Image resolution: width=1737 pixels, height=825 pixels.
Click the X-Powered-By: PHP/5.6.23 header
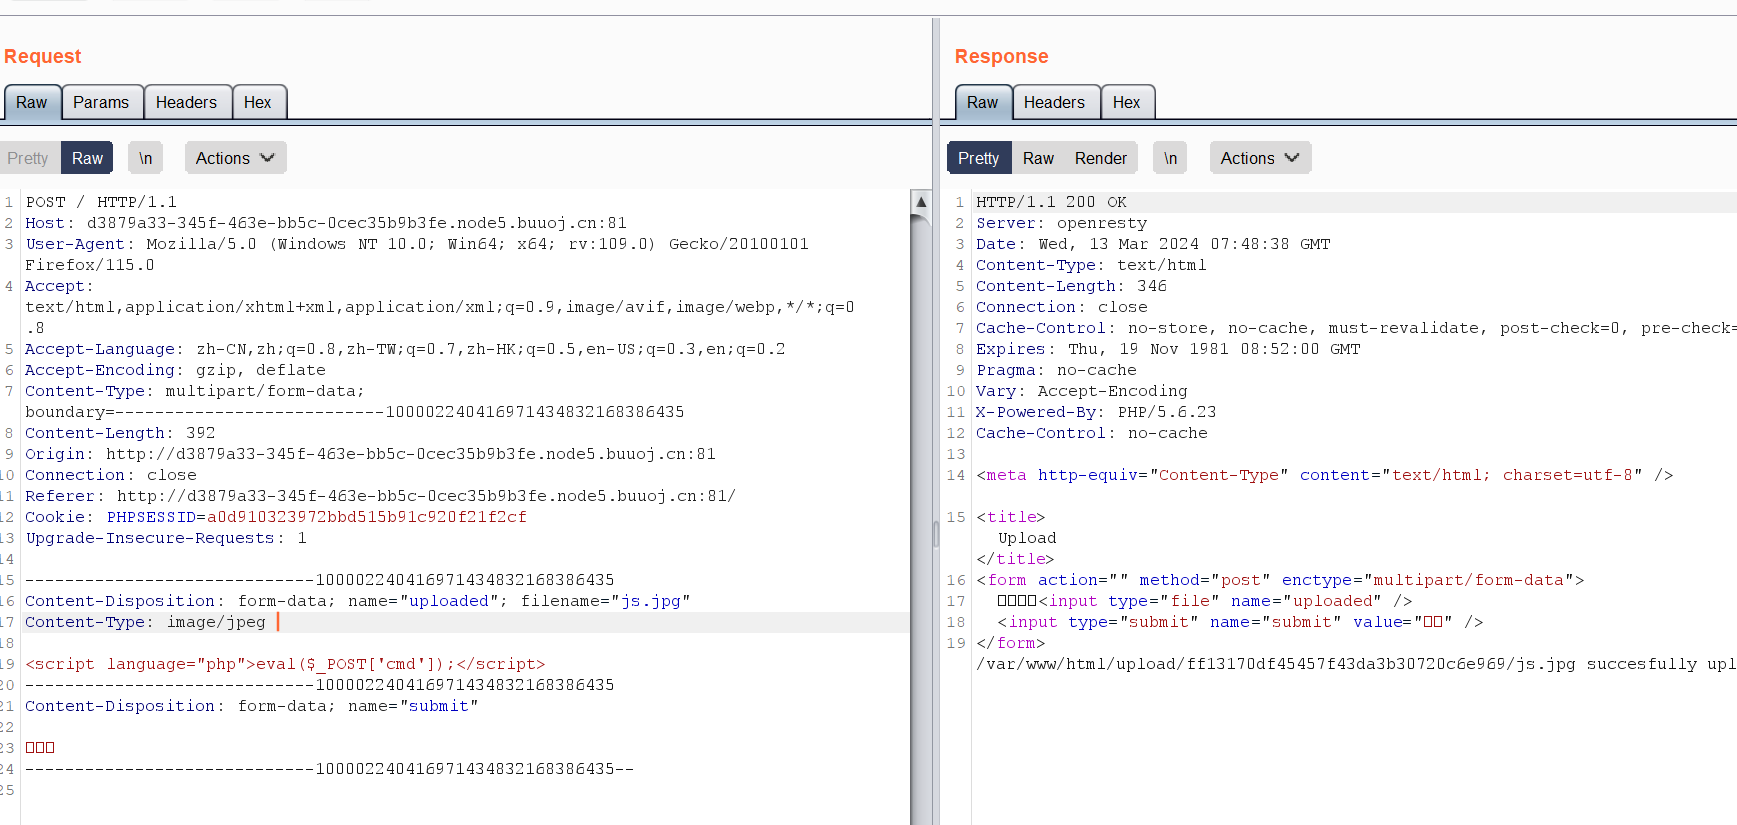point(1096,412)
